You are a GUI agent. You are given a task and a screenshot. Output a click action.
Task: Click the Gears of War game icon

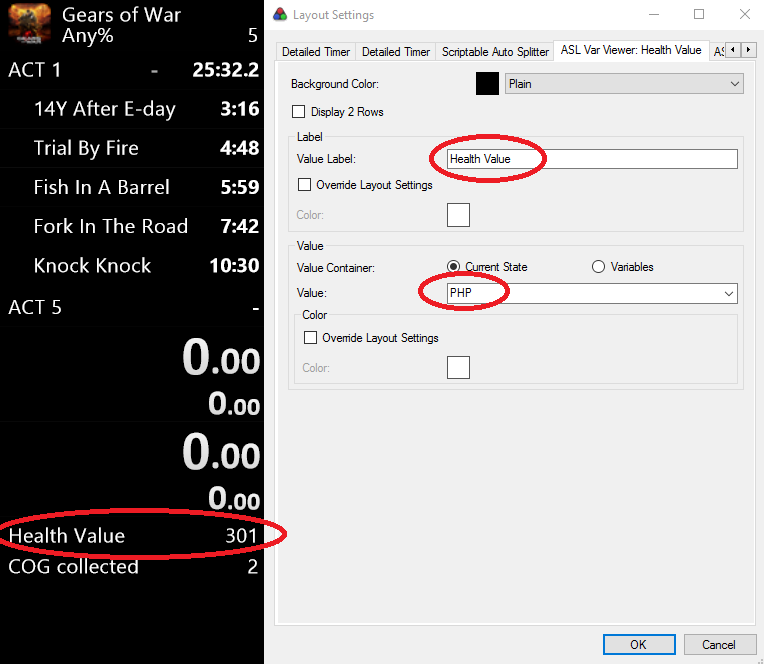(29, 24)
